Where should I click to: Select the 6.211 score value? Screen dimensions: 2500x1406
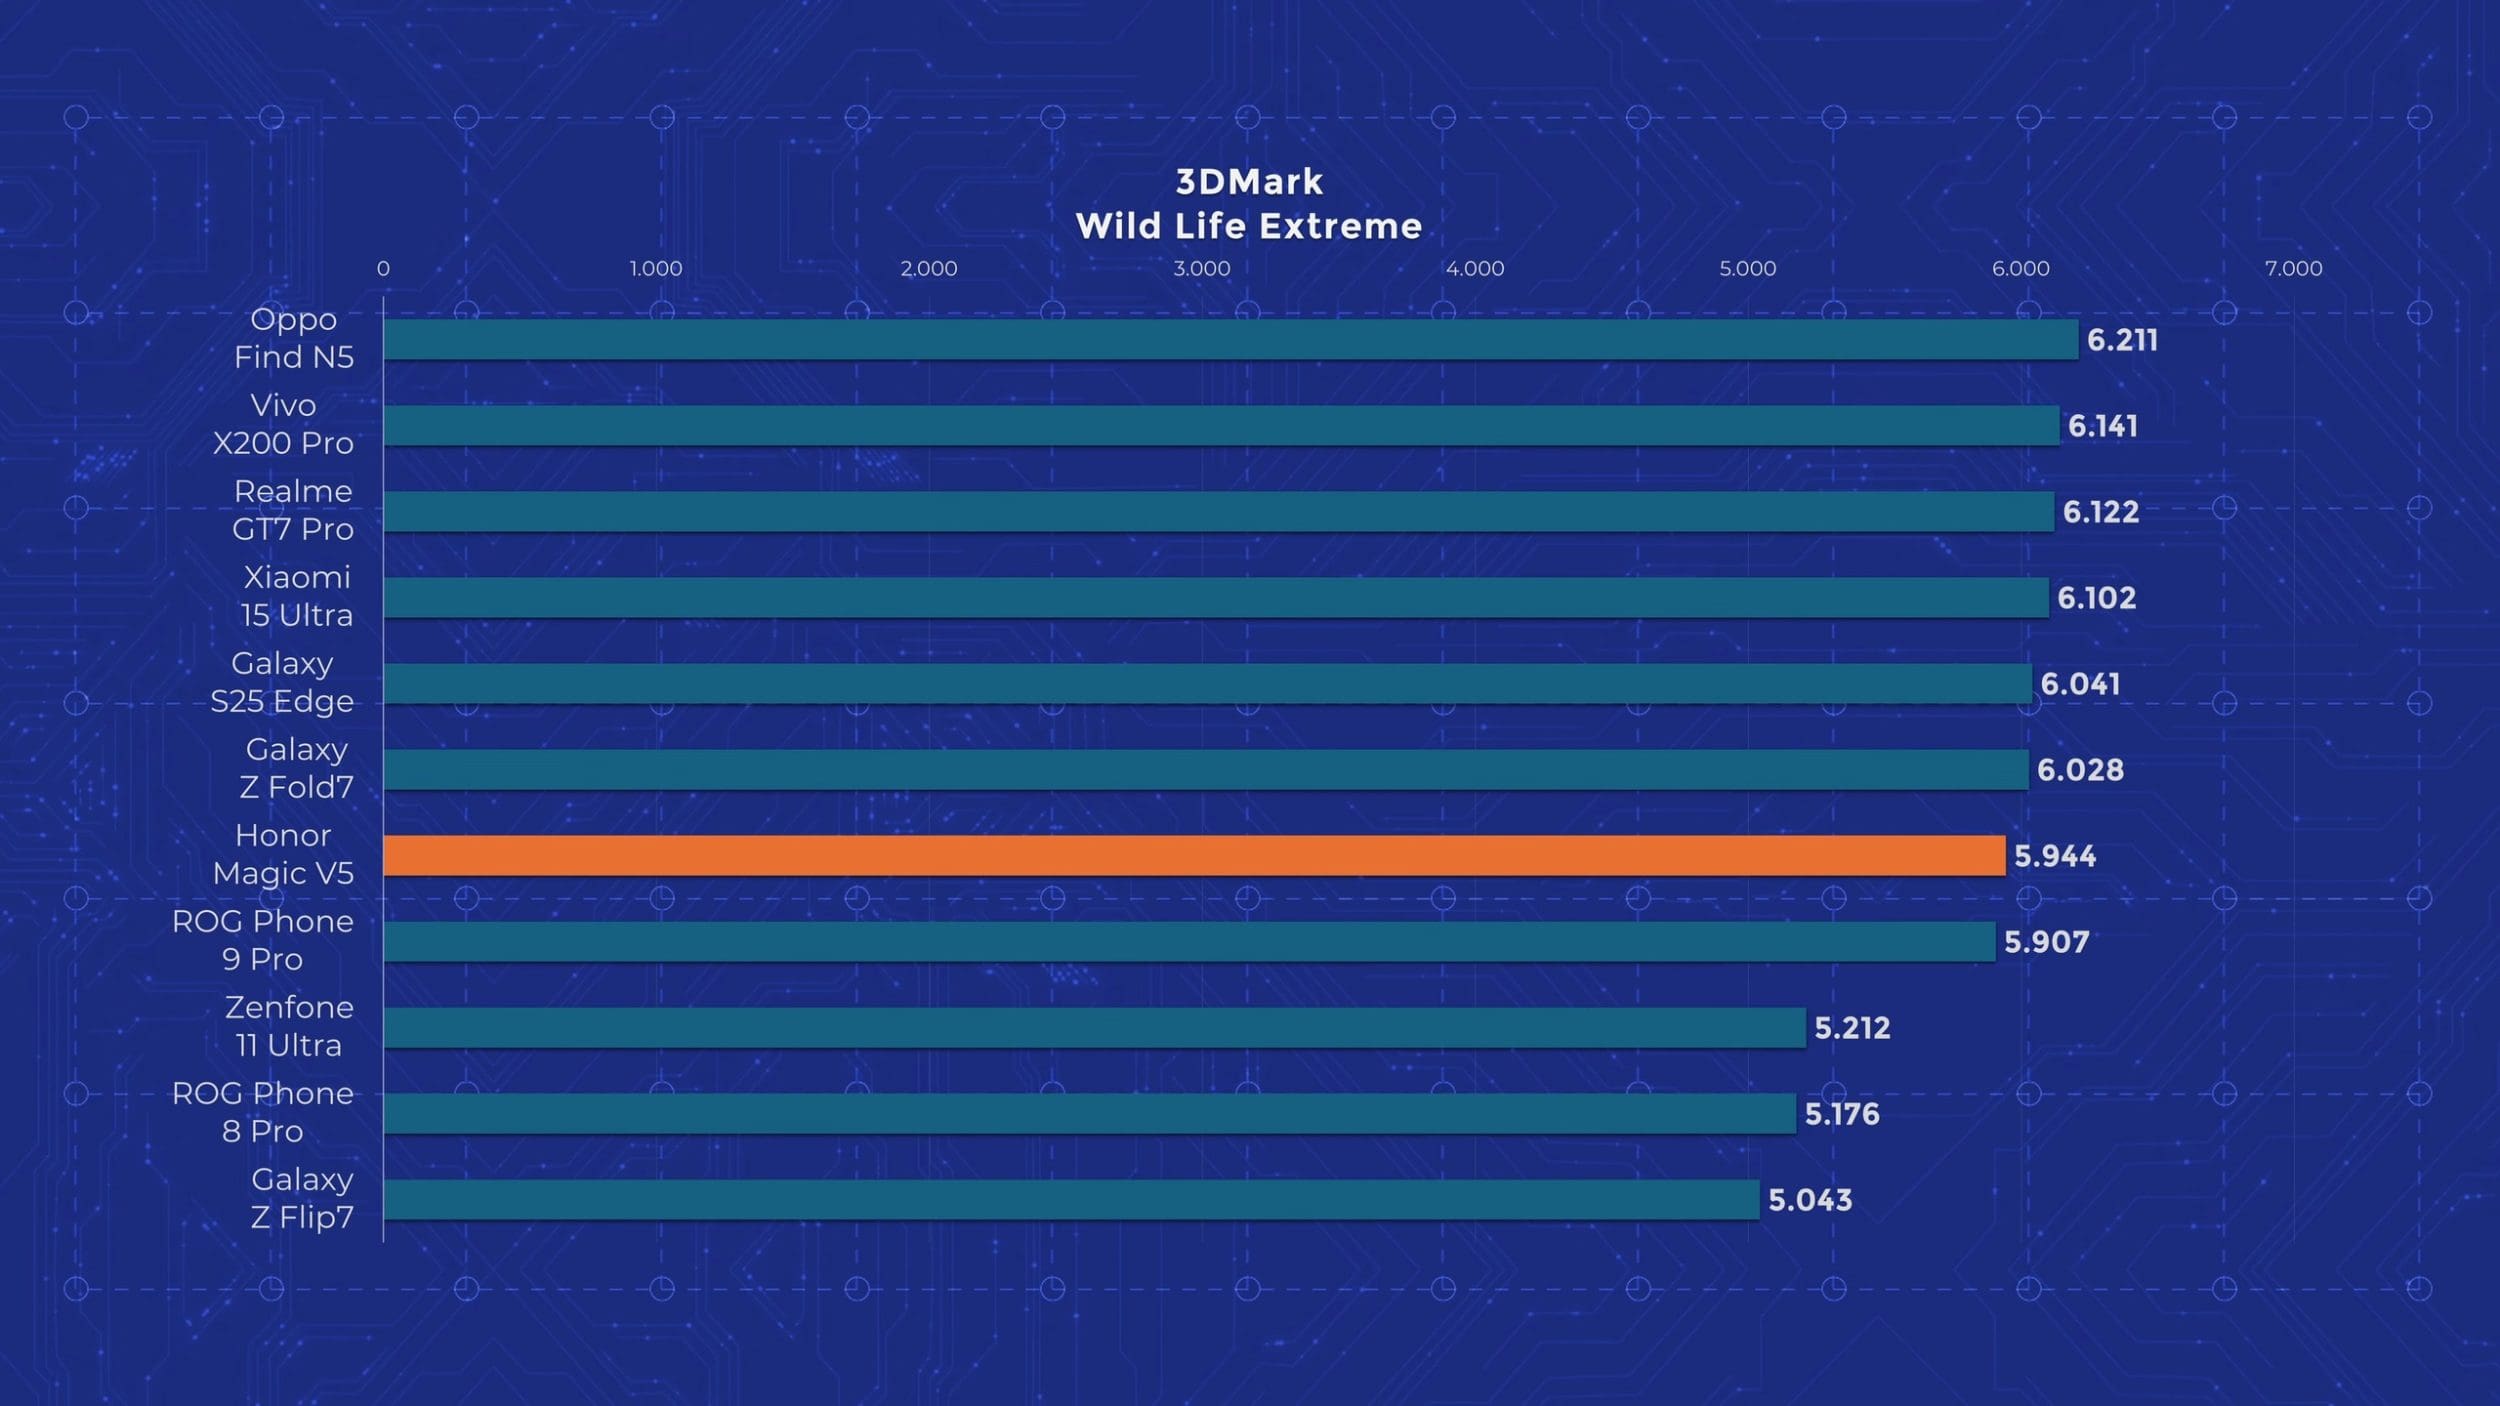2122,340
